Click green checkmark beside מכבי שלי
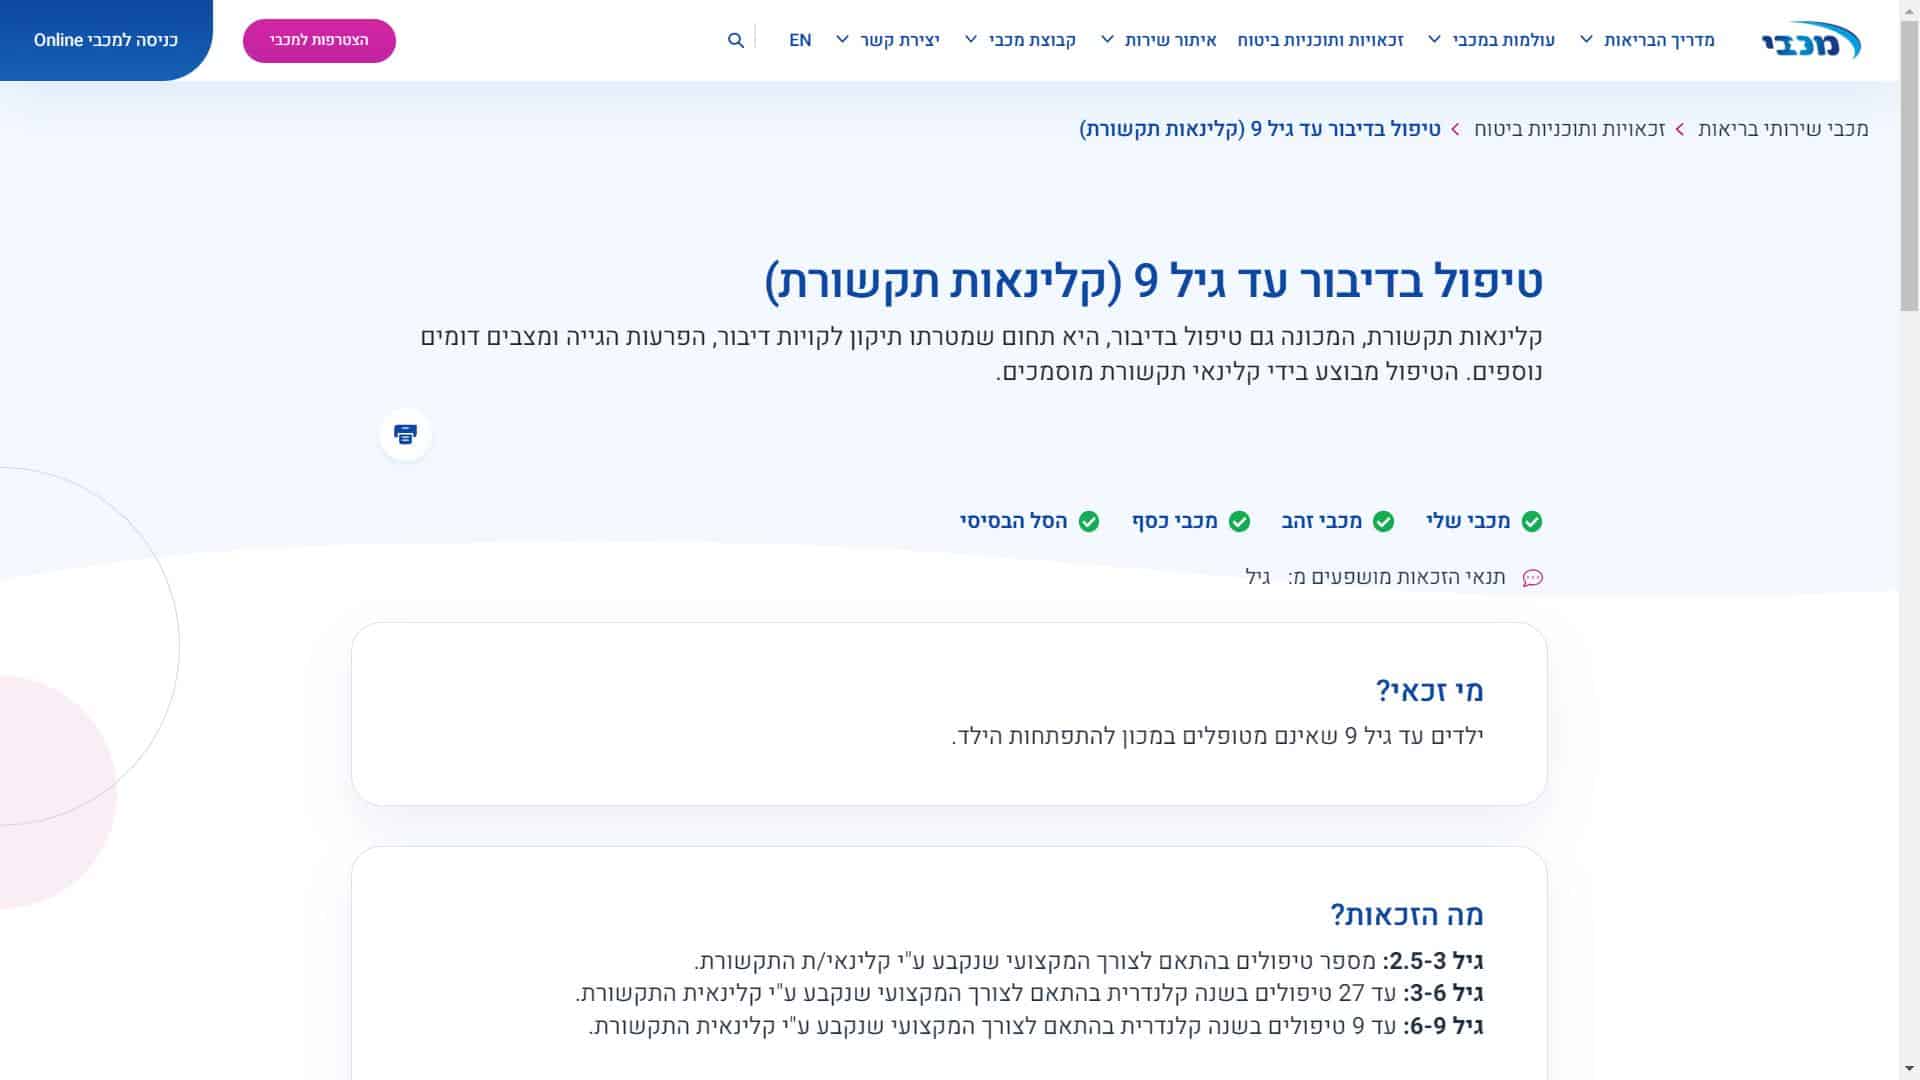Screen dimensions: 1920x1080 (1532, 521)
